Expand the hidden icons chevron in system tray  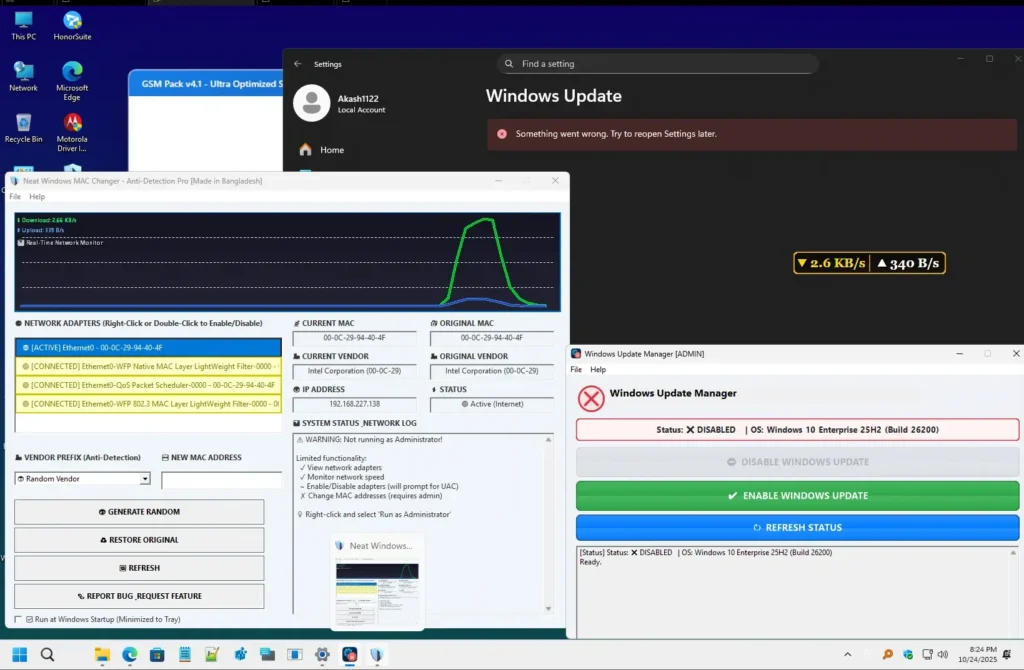[x=848, y=655]
